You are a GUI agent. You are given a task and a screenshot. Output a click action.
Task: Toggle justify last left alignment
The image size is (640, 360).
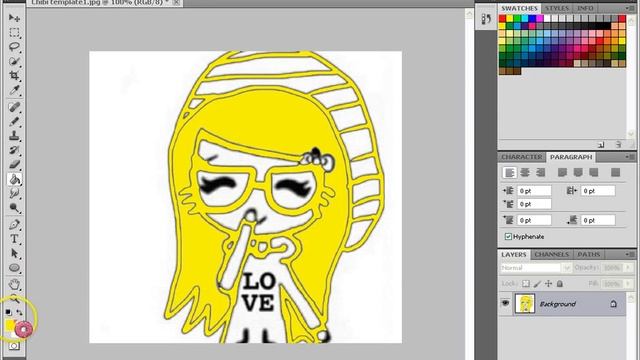click(x=562, y=173)
